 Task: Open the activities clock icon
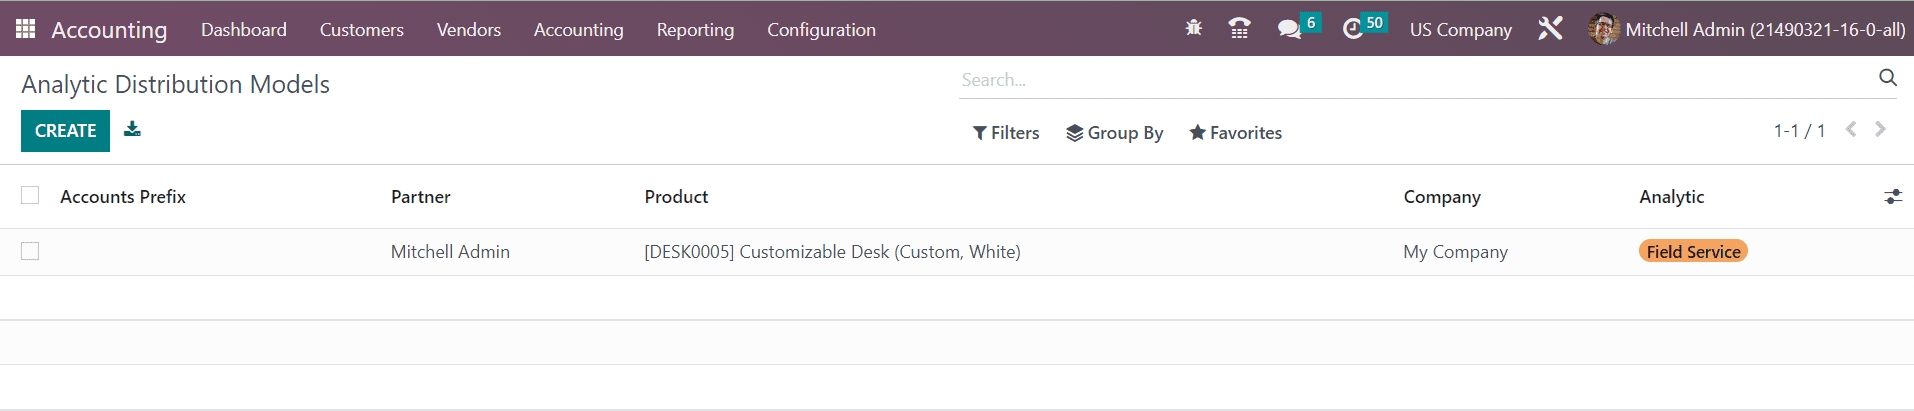tap(1353, 29)
